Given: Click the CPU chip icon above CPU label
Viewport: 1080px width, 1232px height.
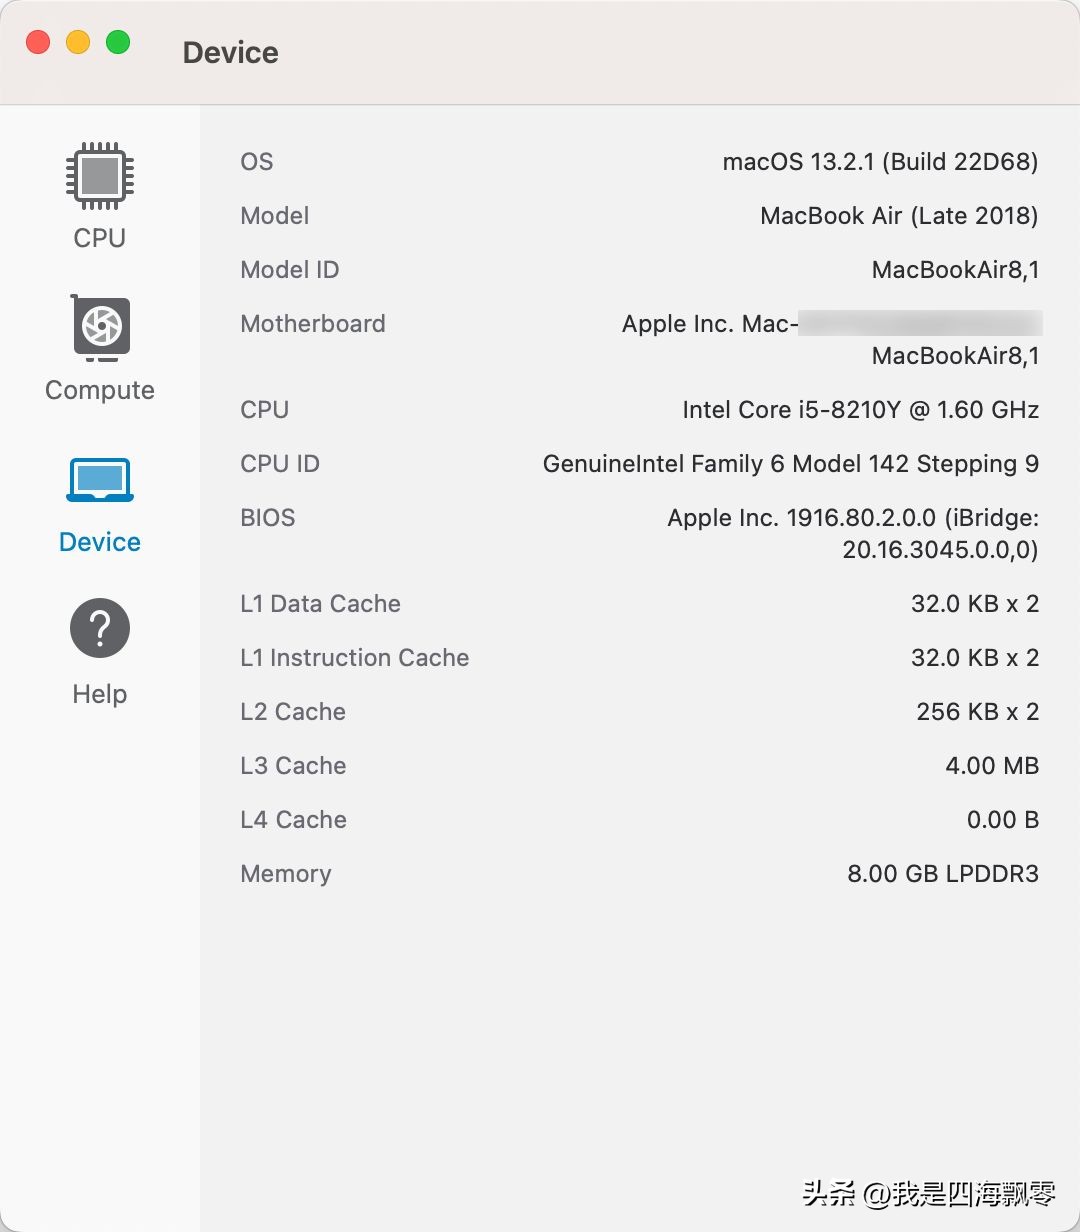Looking at the screenshot, I should 97,178.
